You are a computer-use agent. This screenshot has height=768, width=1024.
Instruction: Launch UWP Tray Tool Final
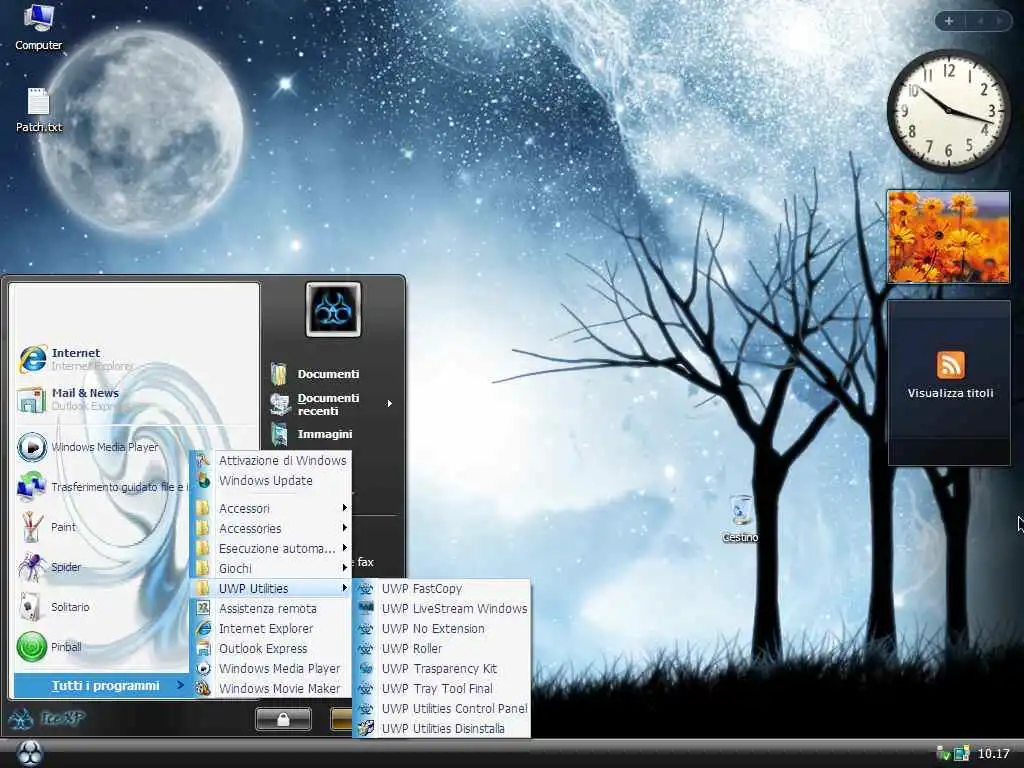click(x=442, y=689)
